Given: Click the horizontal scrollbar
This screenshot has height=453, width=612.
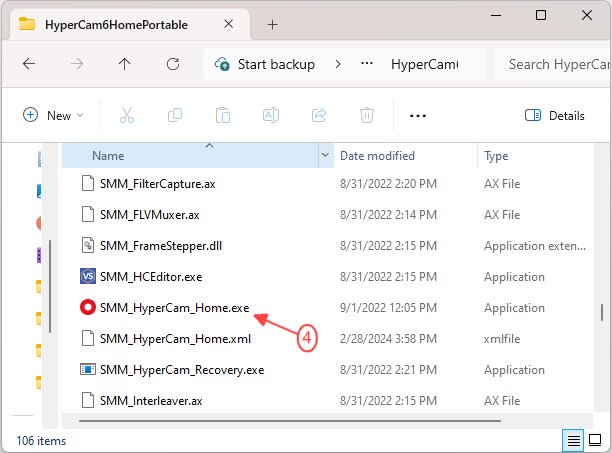Looking at the screenshot, I should [x=290, y=421].
